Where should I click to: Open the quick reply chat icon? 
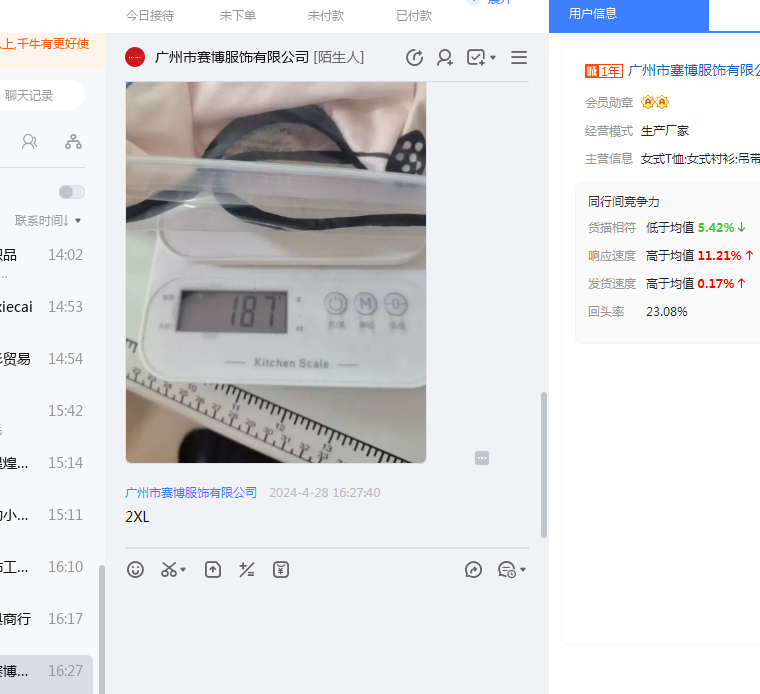tap(507, 569)
